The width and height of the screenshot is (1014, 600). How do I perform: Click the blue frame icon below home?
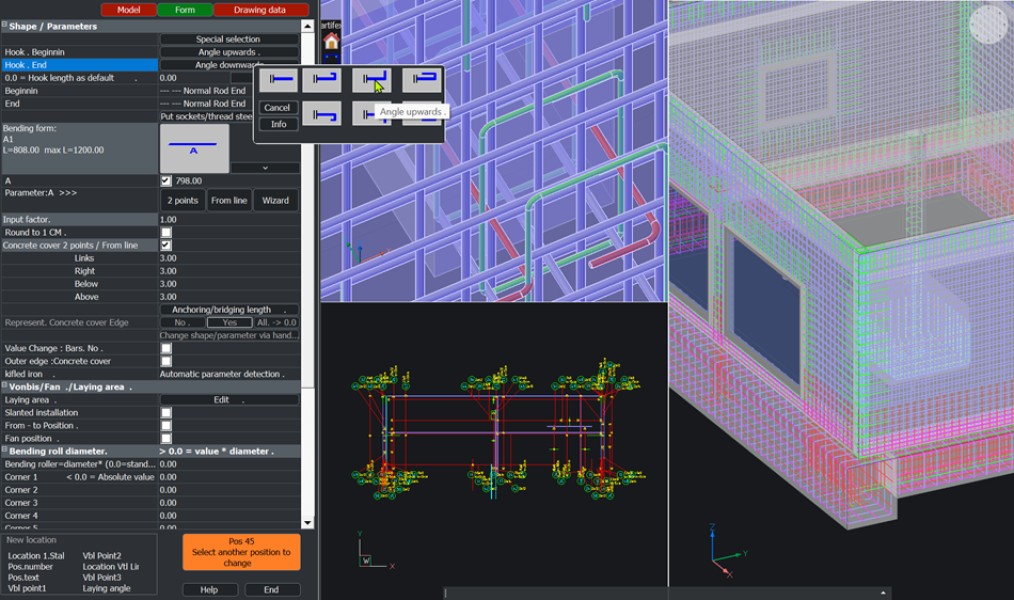point(331,58)
